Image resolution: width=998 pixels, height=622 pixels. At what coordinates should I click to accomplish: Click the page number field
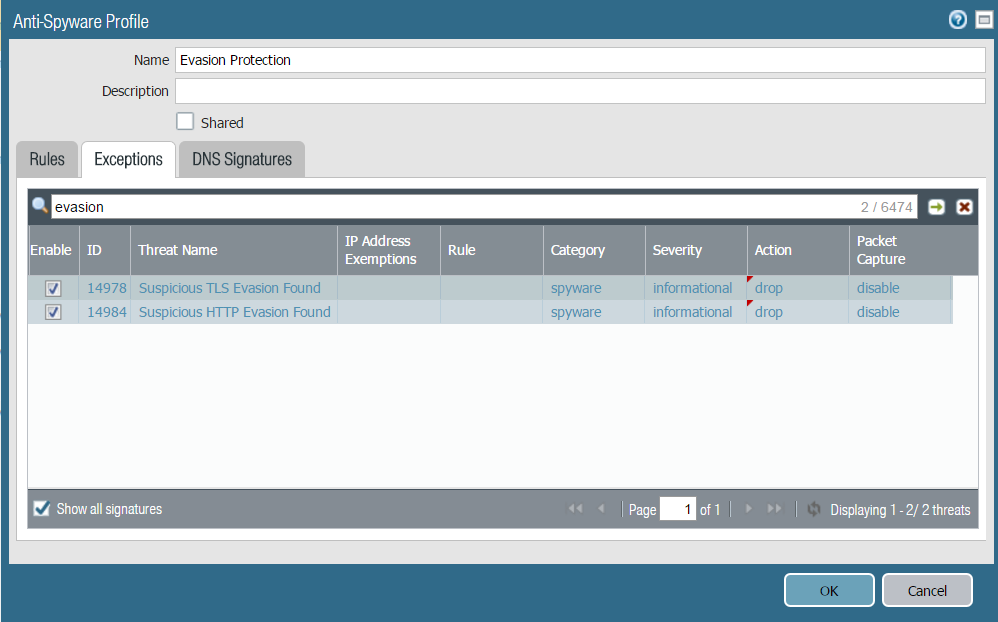[677, 510]
